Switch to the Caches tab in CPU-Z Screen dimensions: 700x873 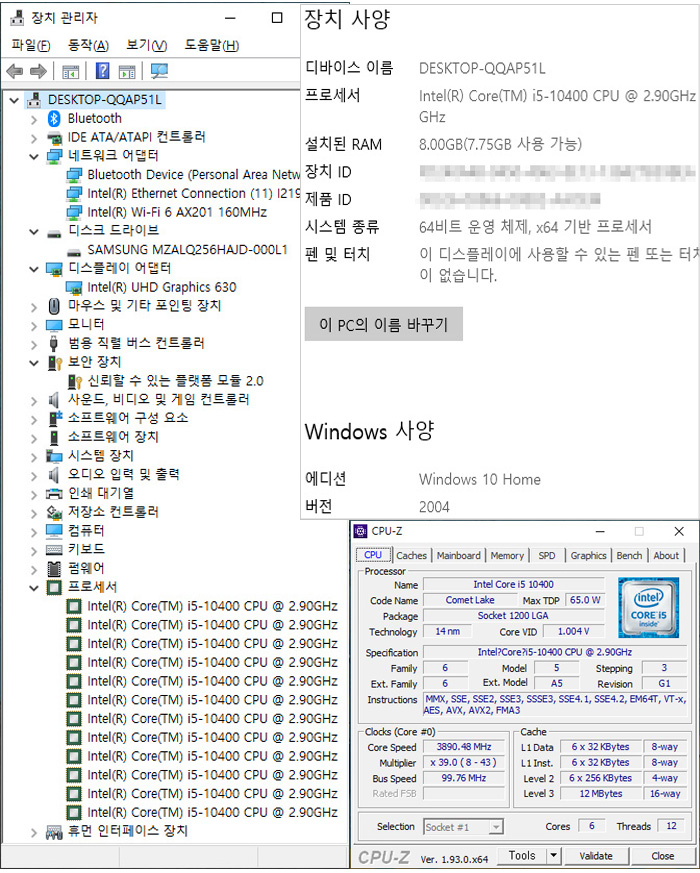412,556
